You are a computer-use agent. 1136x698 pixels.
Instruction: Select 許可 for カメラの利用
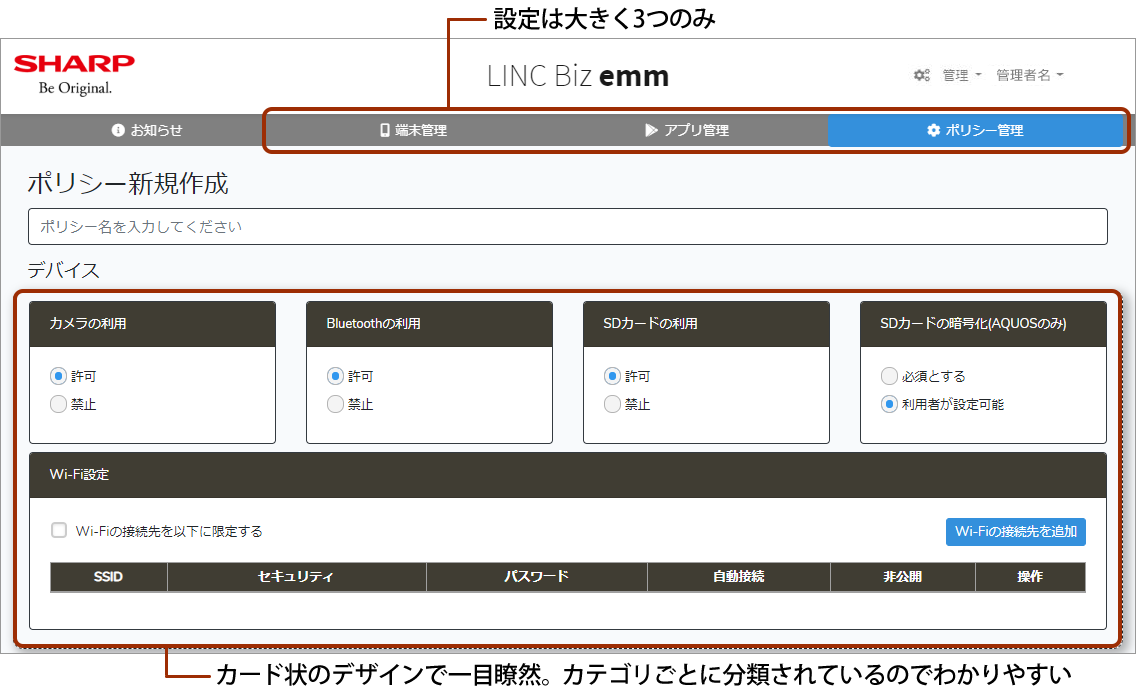[x=58, y=376]
